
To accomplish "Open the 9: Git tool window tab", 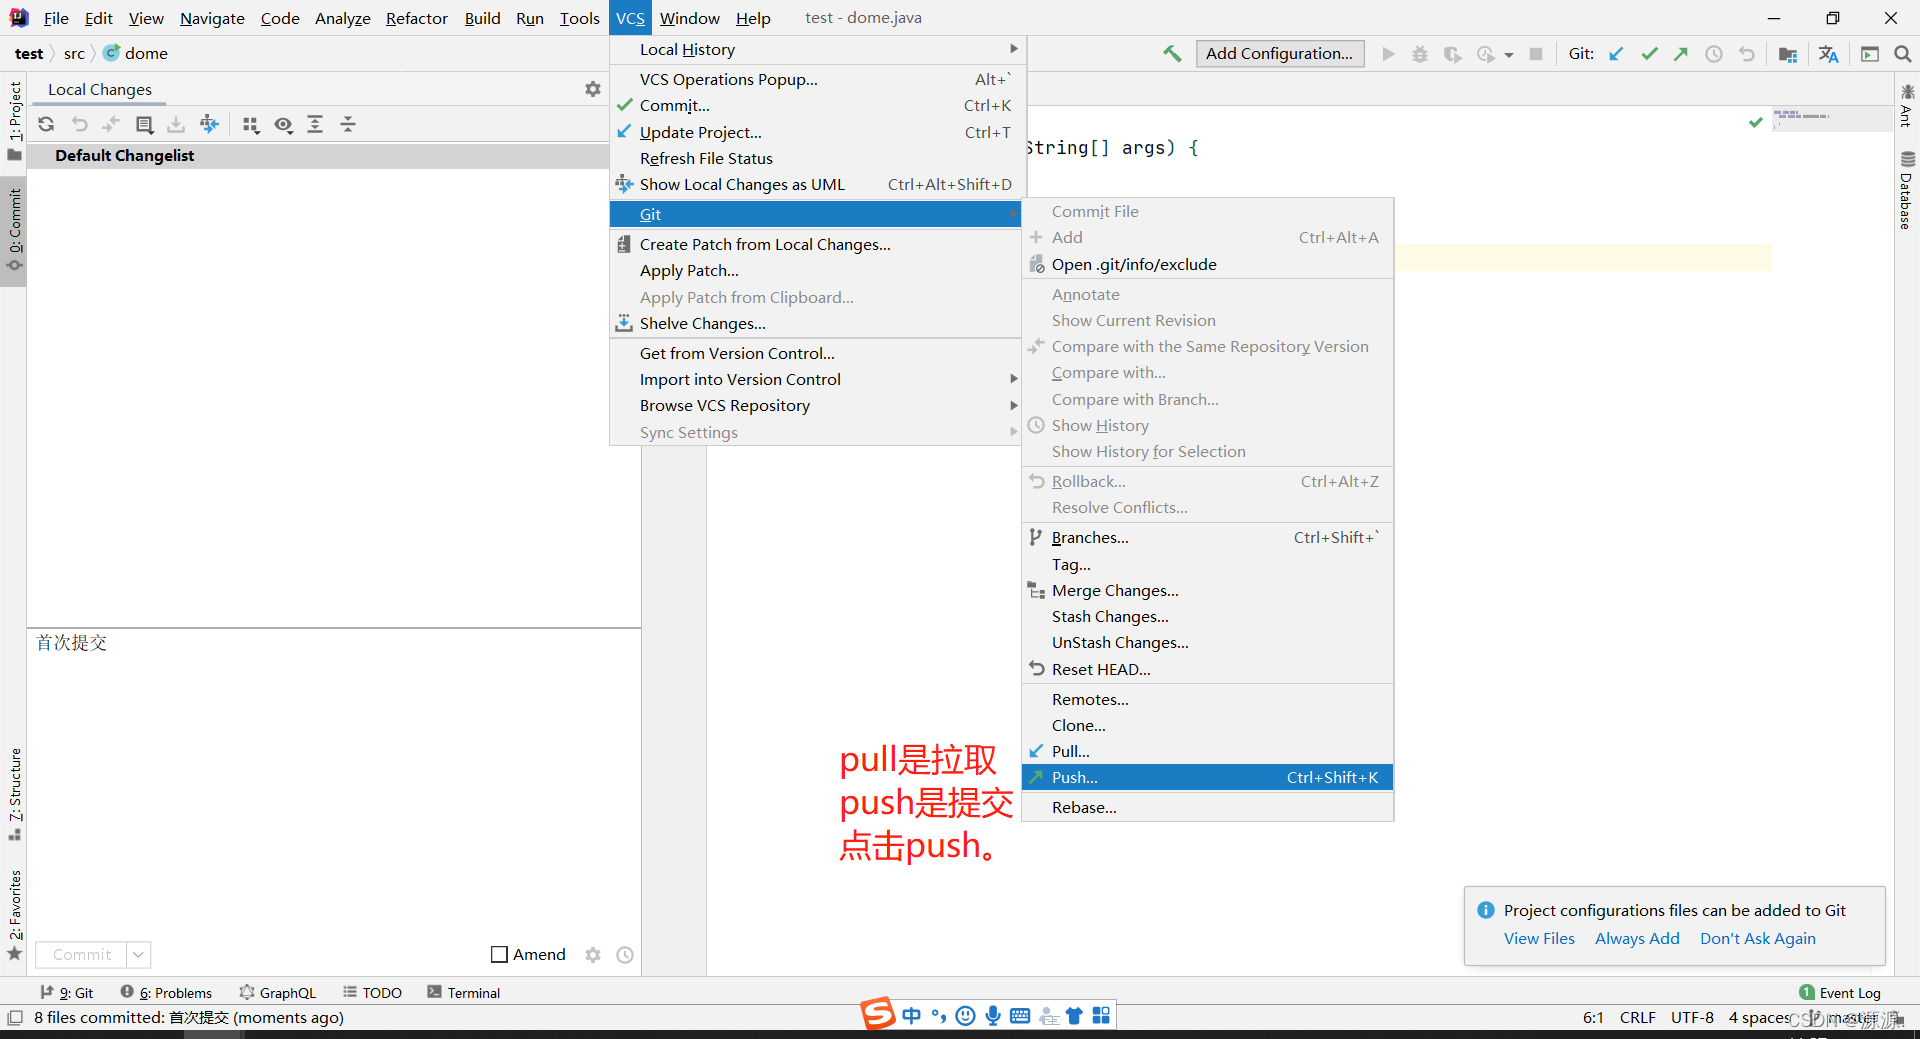I will (67, 992).
